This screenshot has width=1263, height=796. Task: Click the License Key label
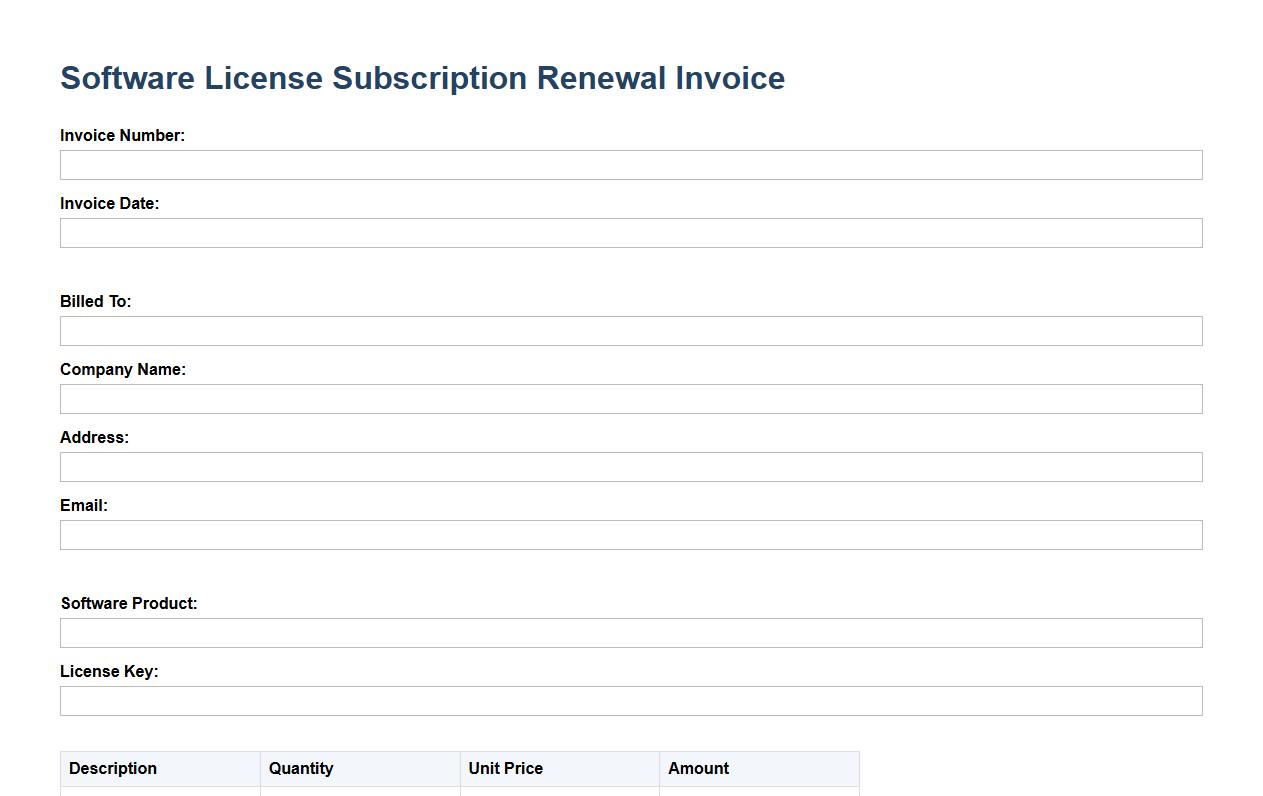pyautogui.click(x=109, y=672)
